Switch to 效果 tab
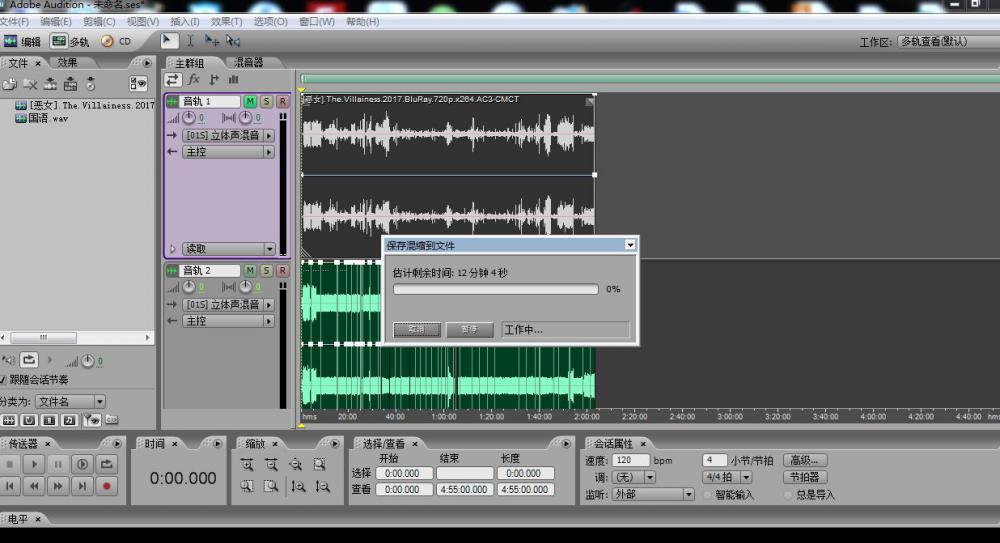Screen dimensions: 1000x543 (67, 63)
